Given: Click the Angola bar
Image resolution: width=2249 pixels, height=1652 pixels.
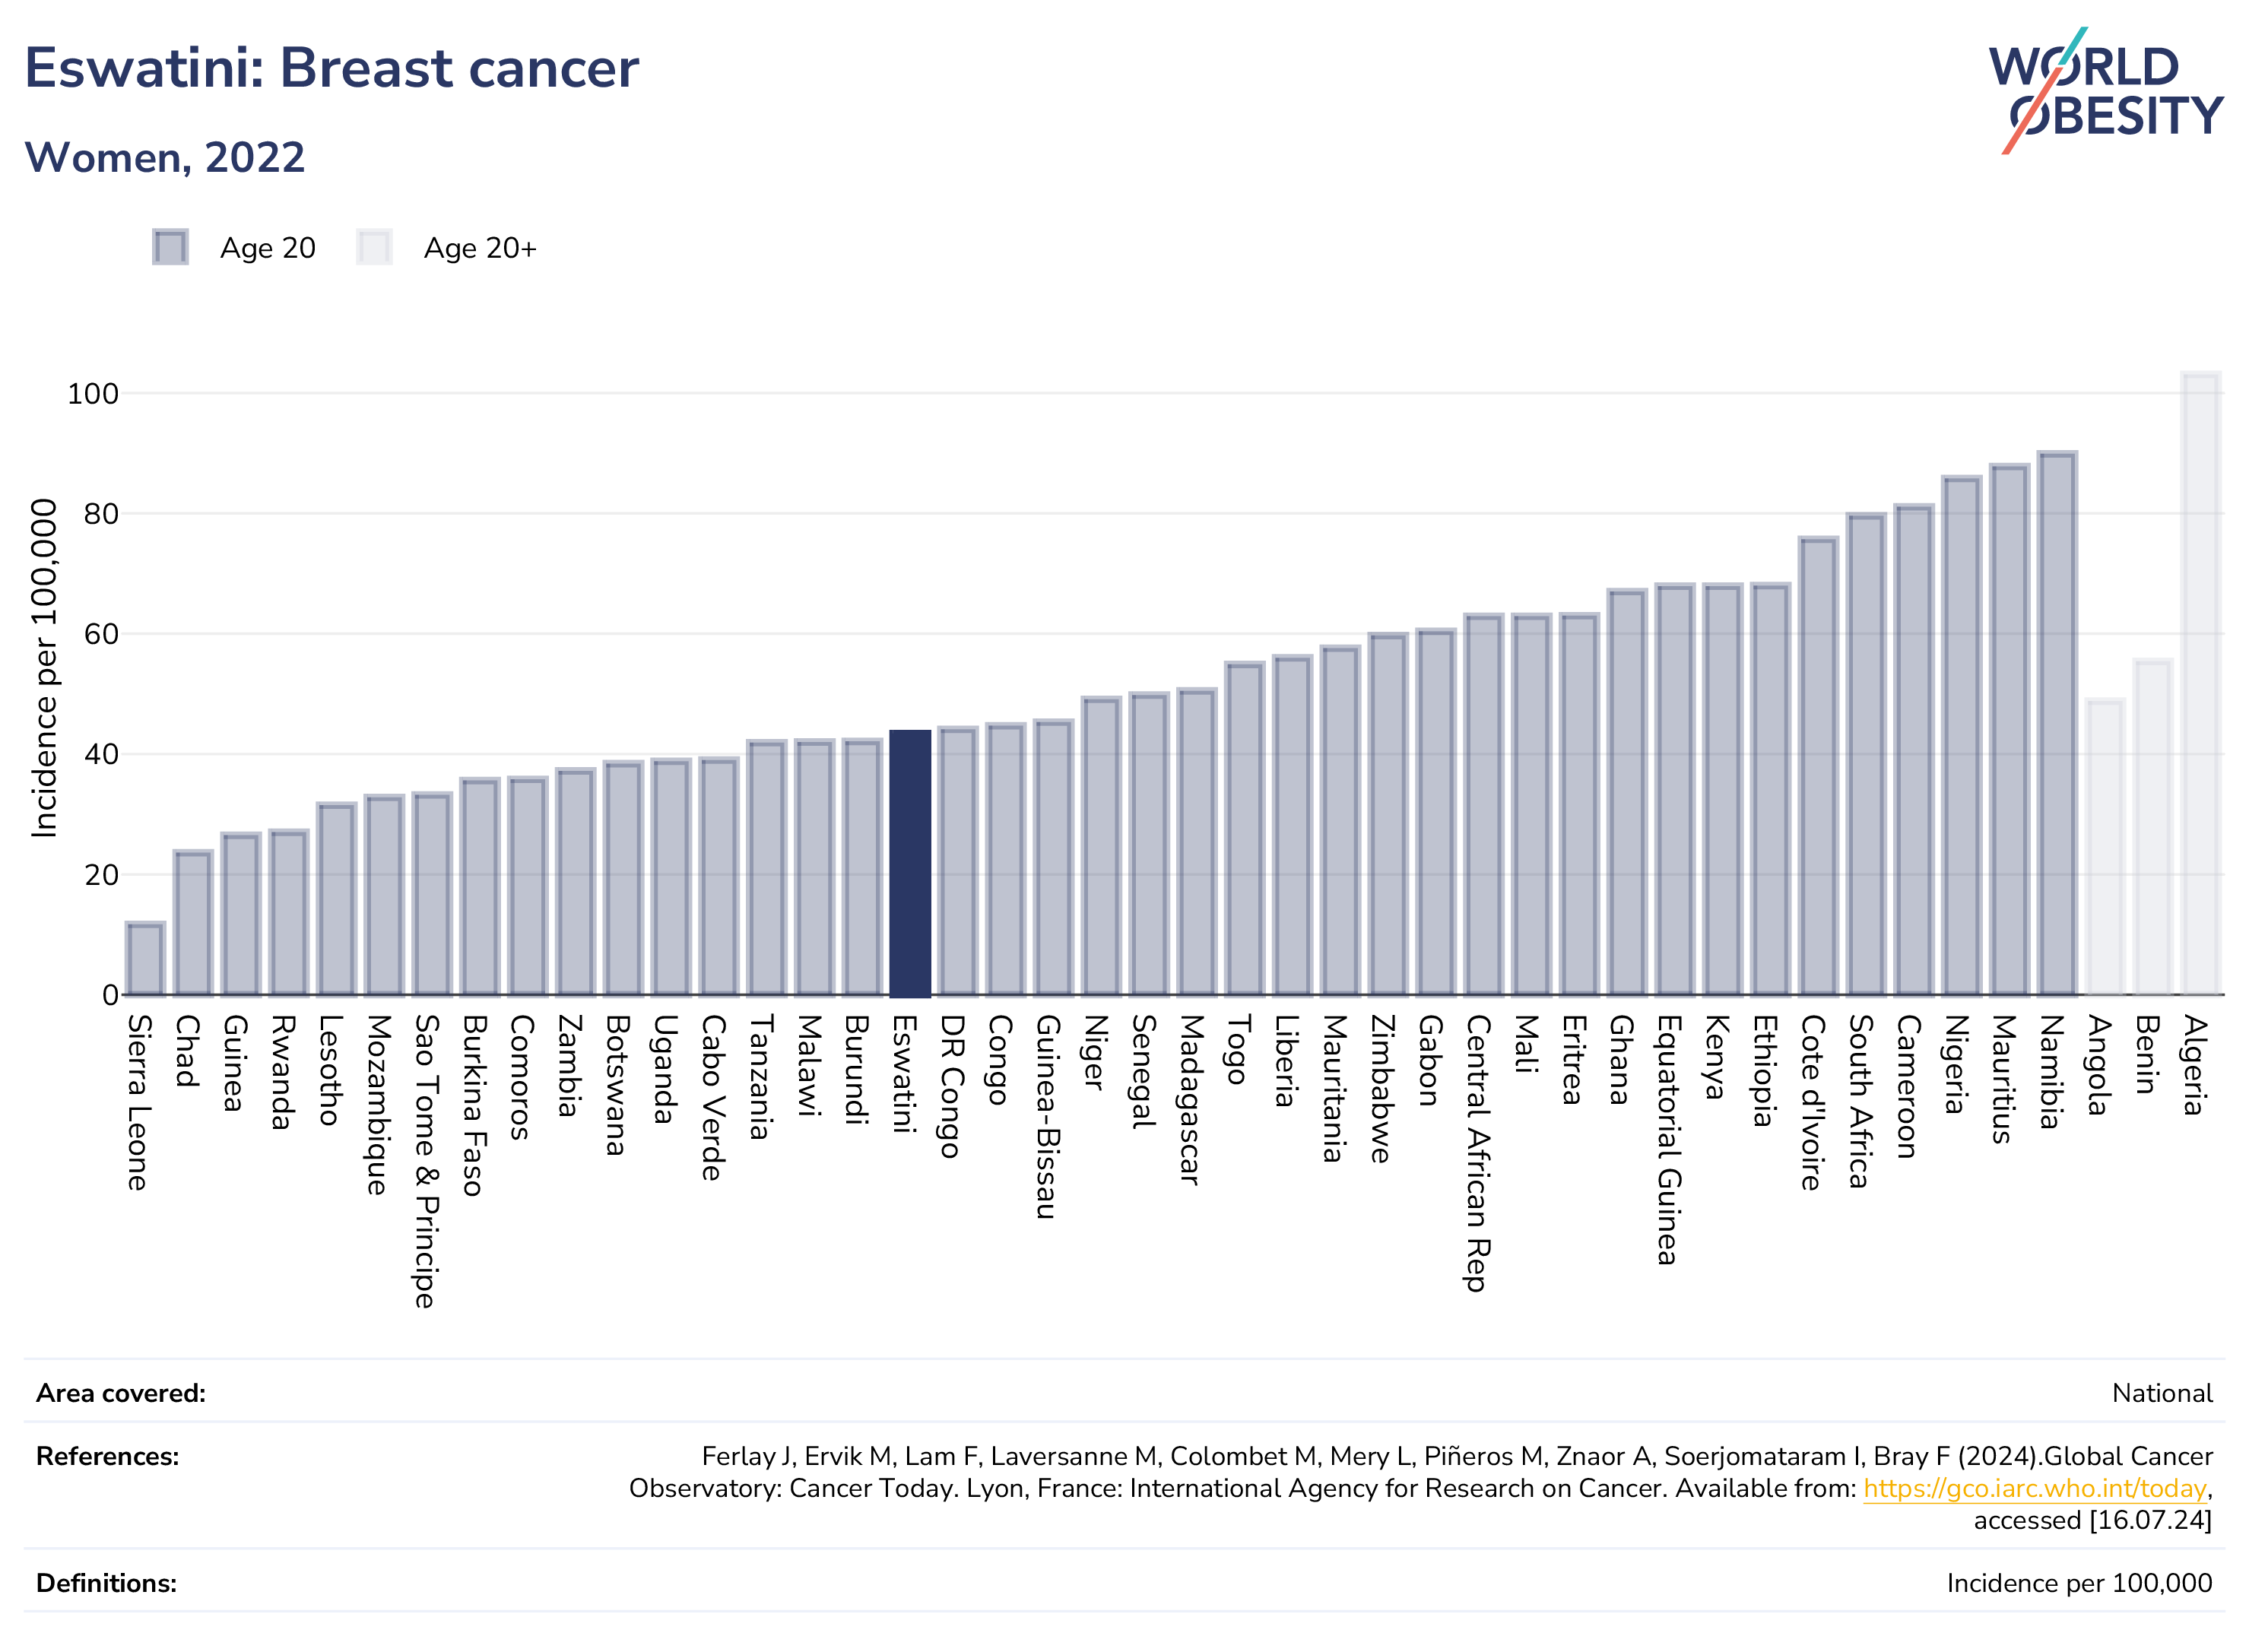Looking at the screenshot, I should pos(2105,848).
